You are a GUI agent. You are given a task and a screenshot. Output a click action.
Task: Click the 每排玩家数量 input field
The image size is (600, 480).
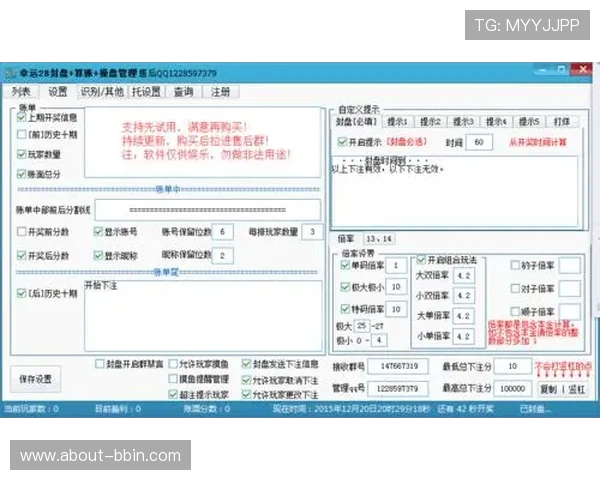click(x=313, y=232)
